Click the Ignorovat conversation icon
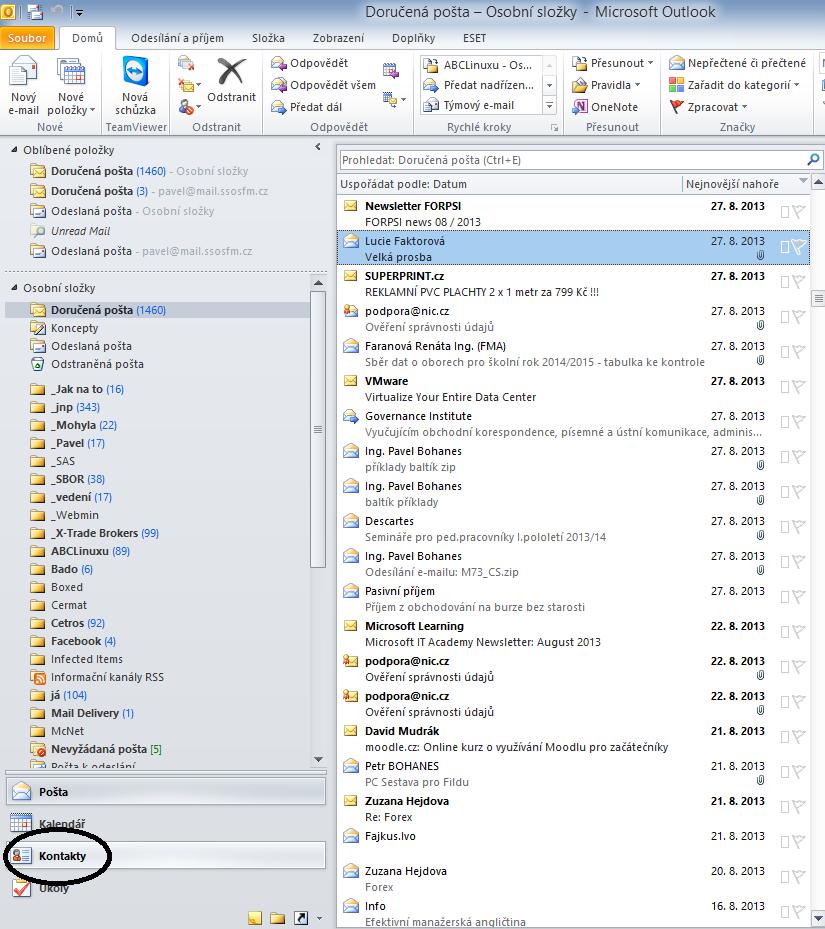 (x=186, y=63)
